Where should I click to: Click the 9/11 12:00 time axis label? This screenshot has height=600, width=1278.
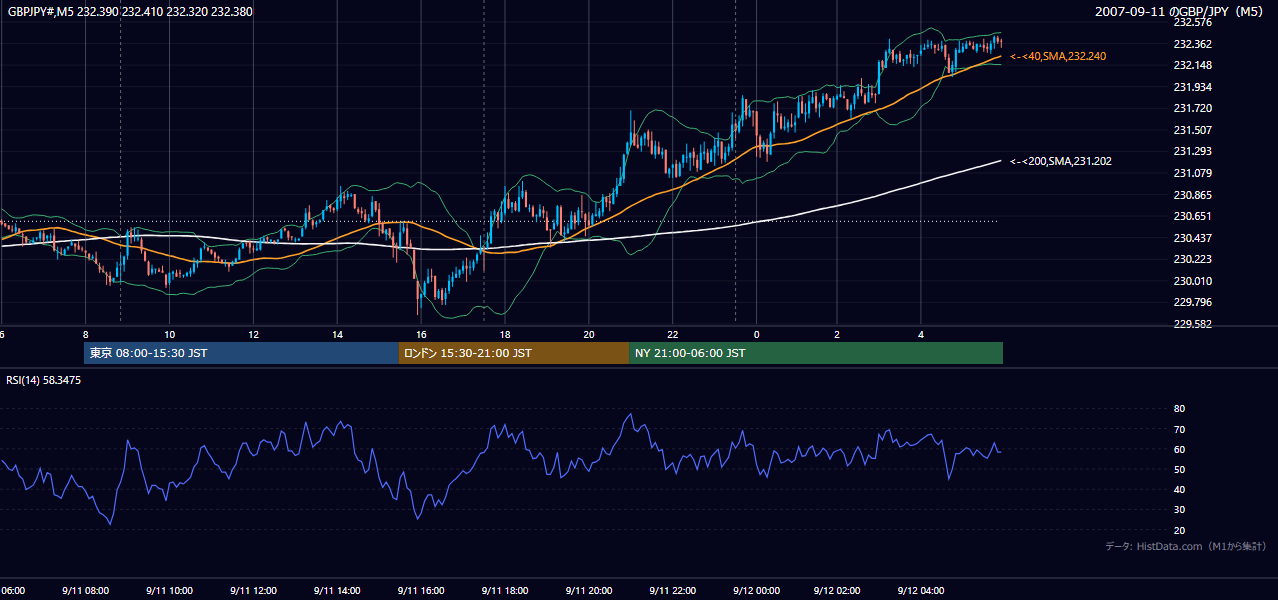253,591
